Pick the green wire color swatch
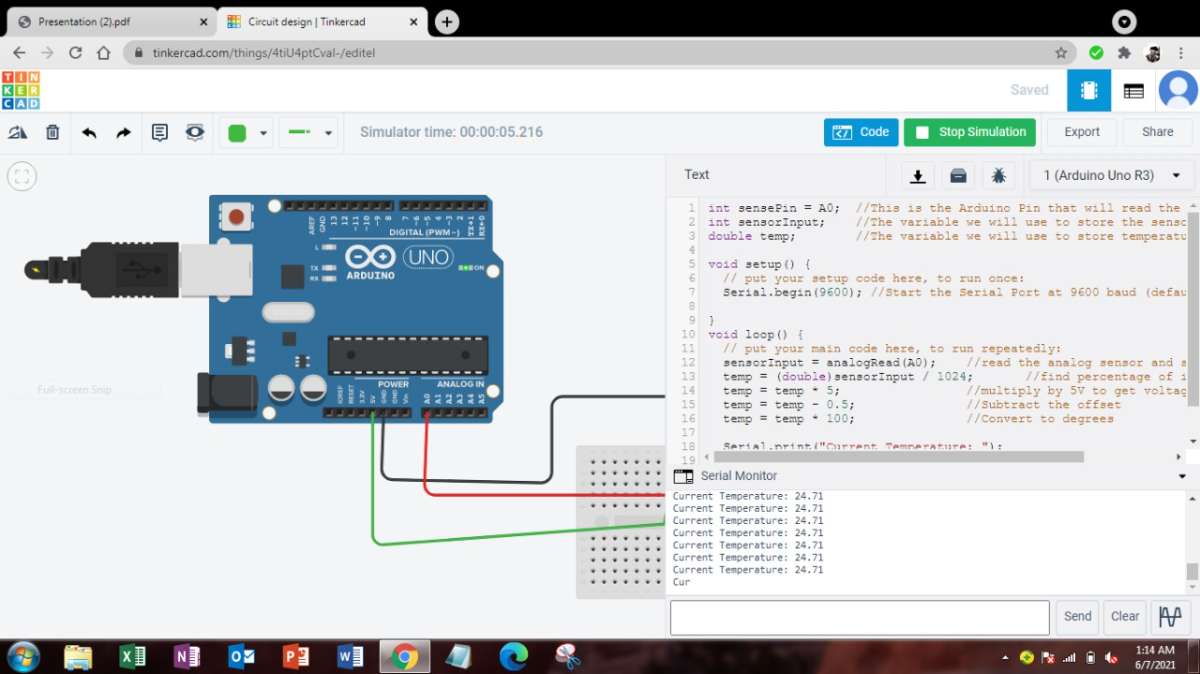 coord(237,133)
